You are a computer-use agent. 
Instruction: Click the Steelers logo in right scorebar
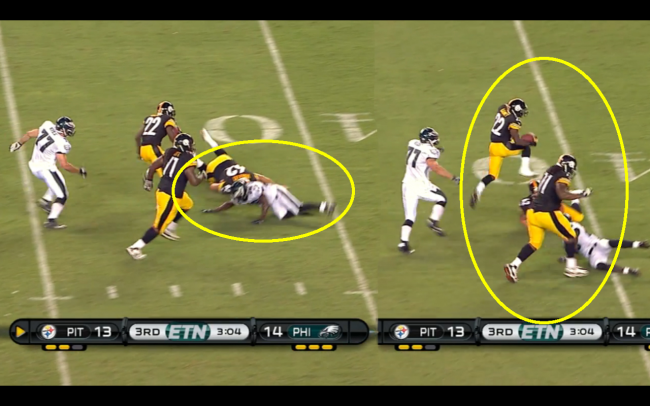(401, 332)
